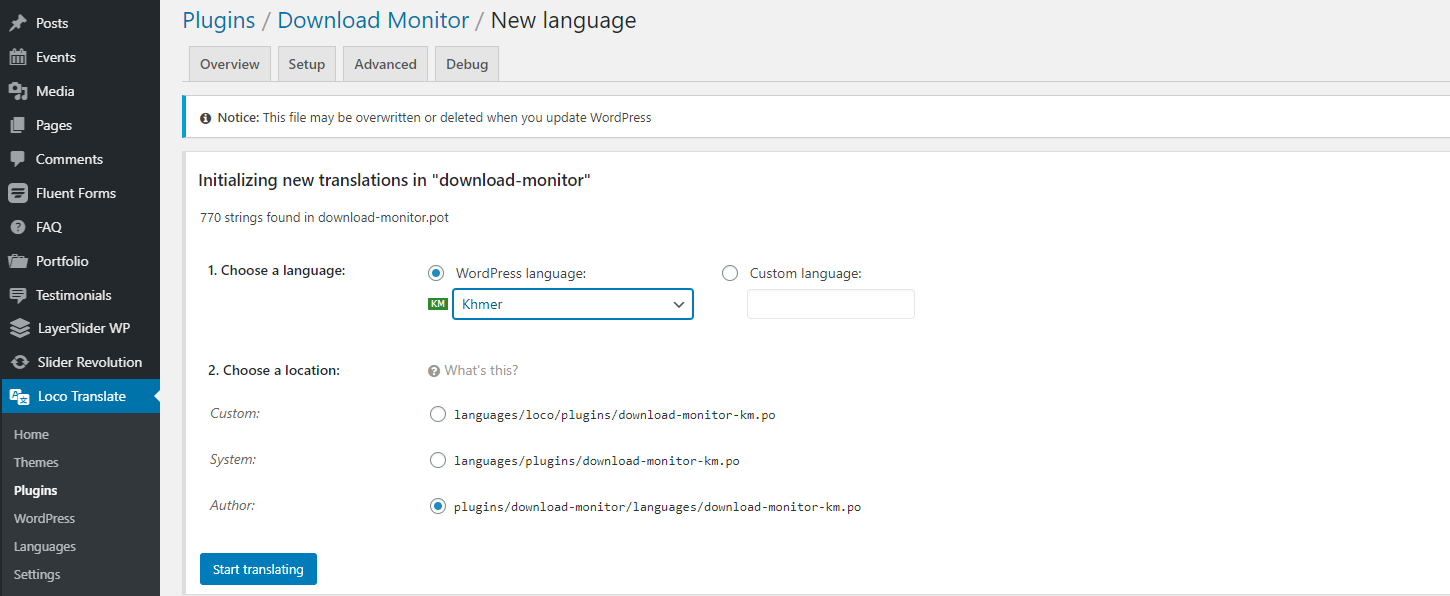Click the Slider Revolution refresh icon
The image size is (1450, 596).
click(19, 362)
